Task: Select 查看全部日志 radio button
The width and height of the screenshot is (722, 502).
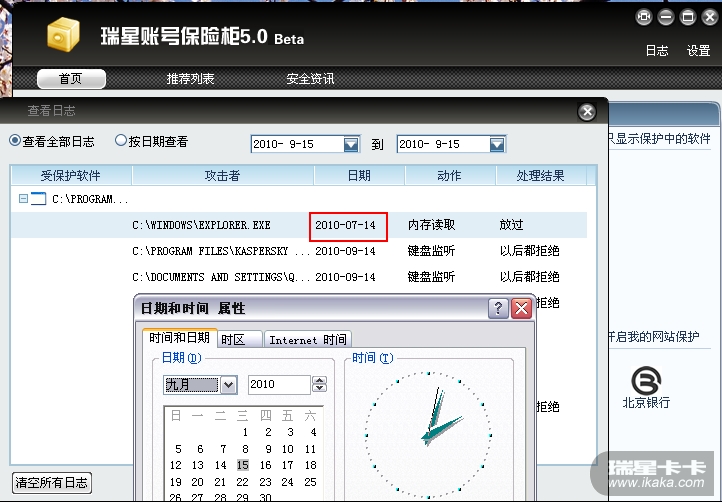Action: coord(15,140)
